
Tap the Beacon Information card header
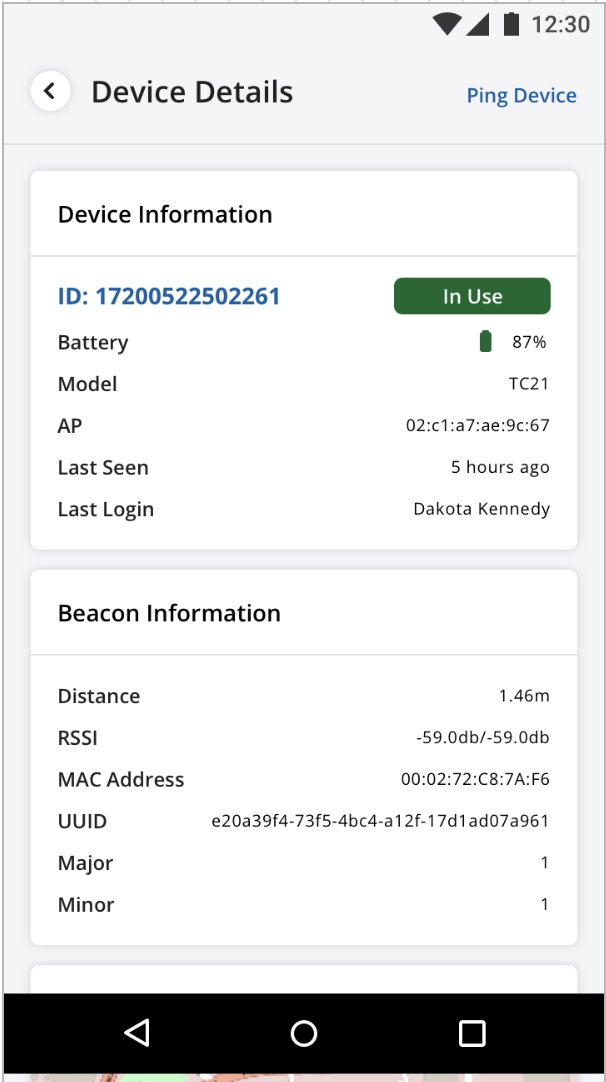click(x=169, y=613)
